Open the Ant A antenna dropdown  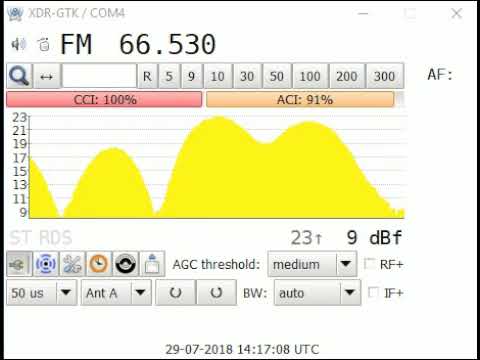click(116, 293)
